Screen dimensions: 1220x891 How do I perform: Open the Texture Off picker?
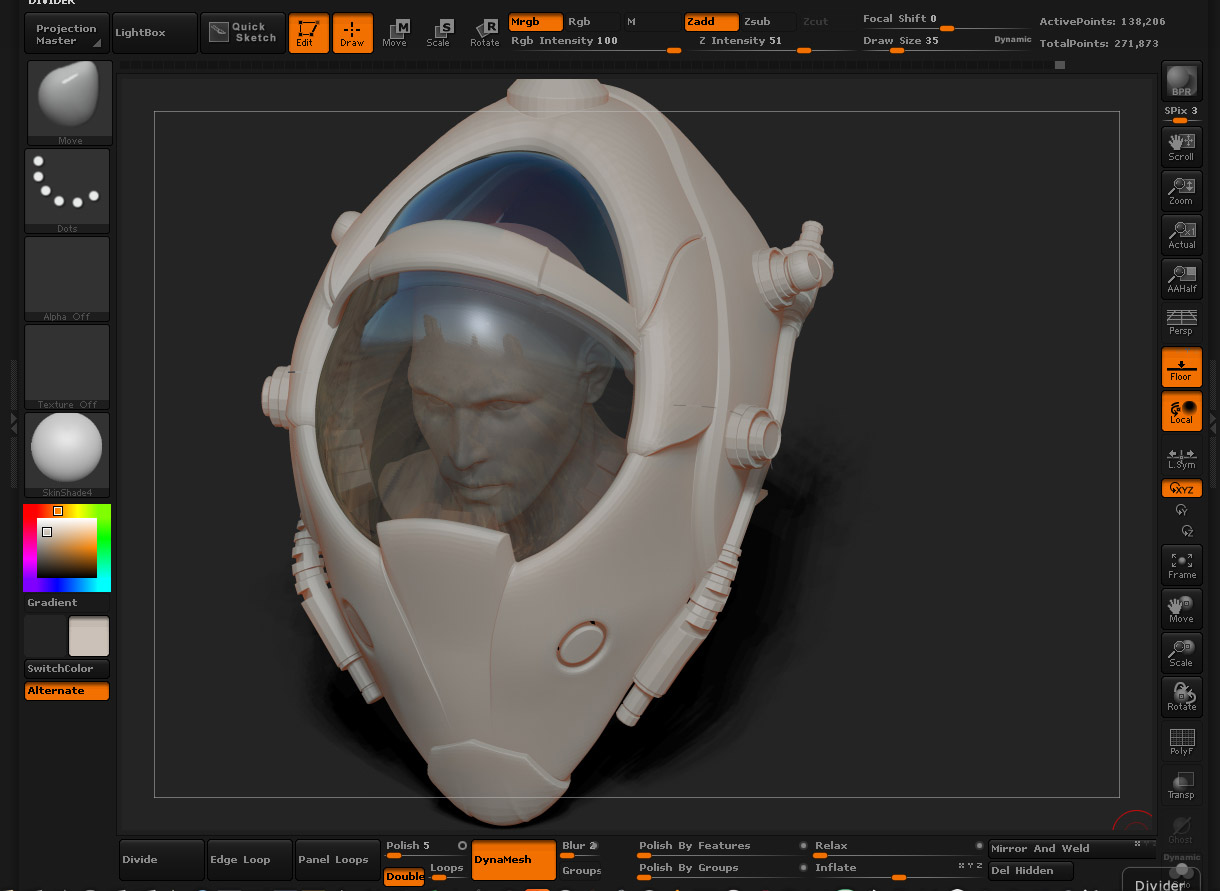67,367
